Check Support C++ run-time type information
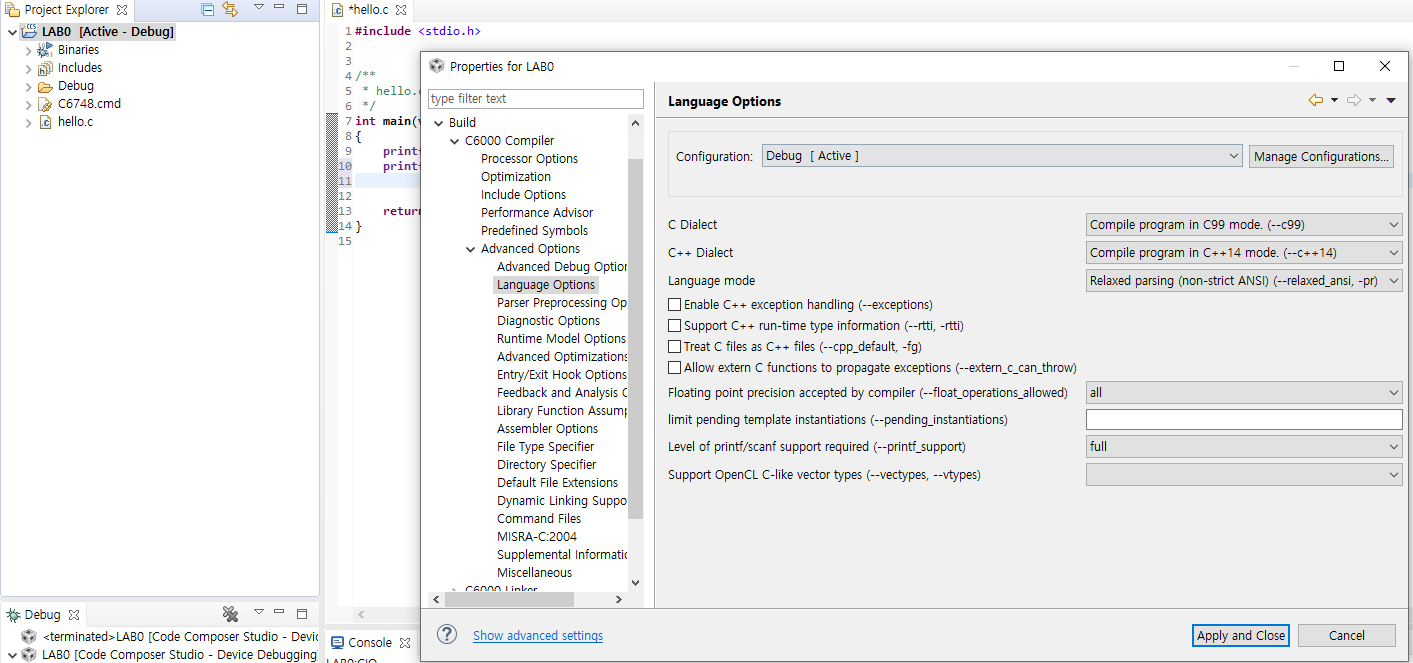Image resolution: width=1413 pixels, height=663 pixels. coord(675,325)
